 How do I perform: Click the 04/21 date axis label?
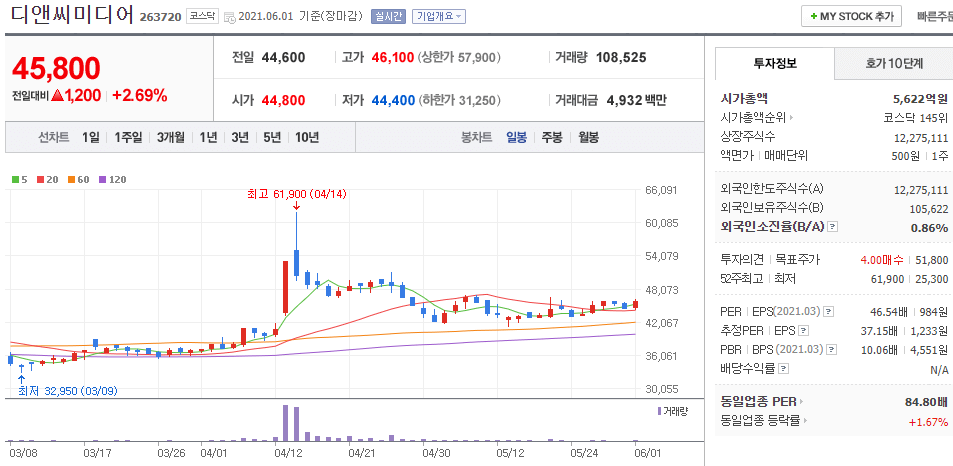click(x=360, y=452)
